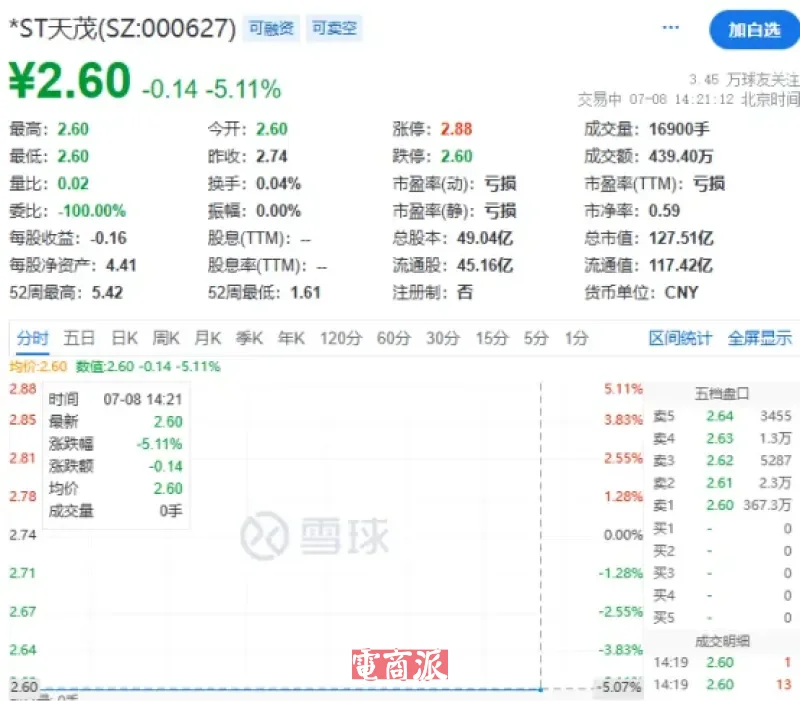This screenshot has height=702, width=800.
Task: Click the 量比 value 0.02
Action: (73, 184)
